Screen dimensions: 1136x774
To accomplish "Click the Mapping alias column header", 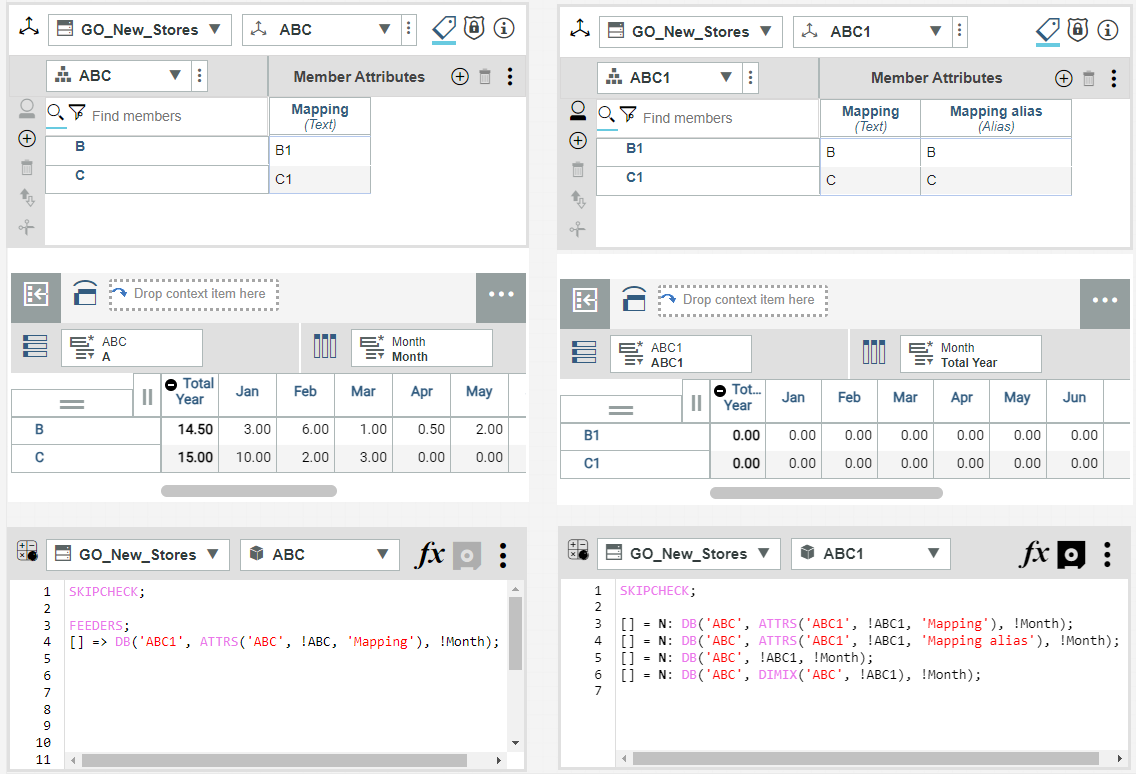I will click(995, 118).
